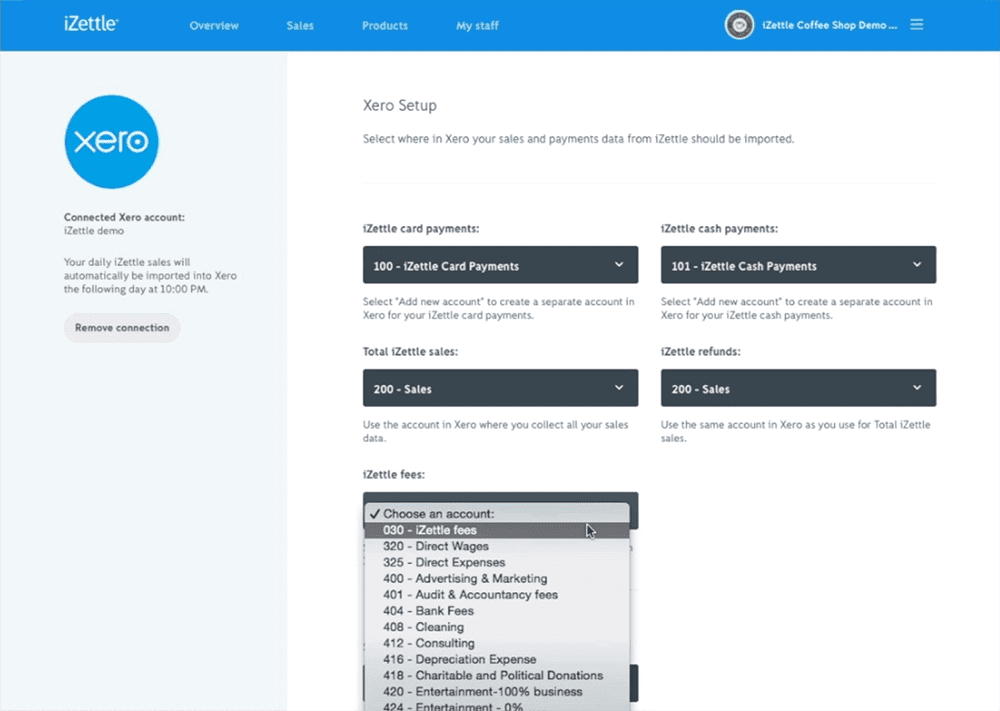The width and height of the screenshot is (1000, 711).
Task: Open iZettle refunds dropdown
Action: (x=798, y=388)
